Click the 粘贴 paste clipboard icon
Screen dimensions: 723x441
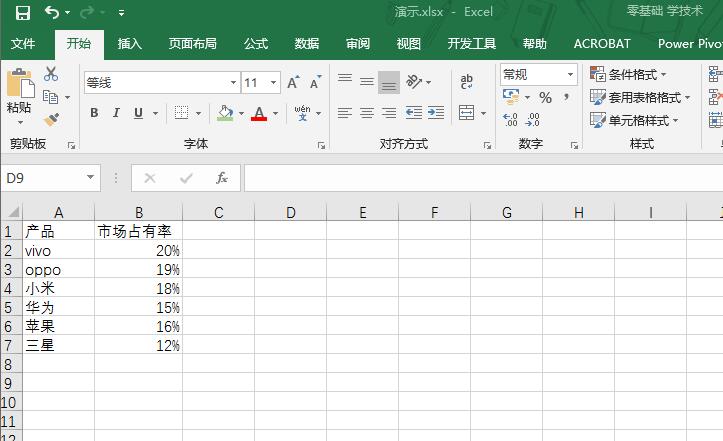pos(19,83)
